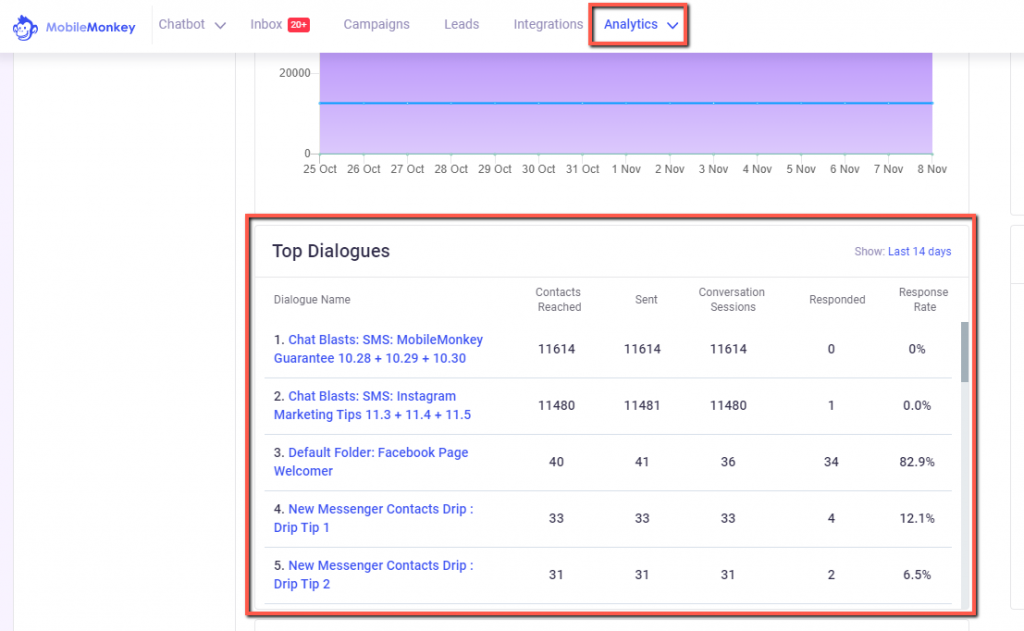Go to the Campaigns tab
The image size is (1024, 631).
click(x=376, y=25)
